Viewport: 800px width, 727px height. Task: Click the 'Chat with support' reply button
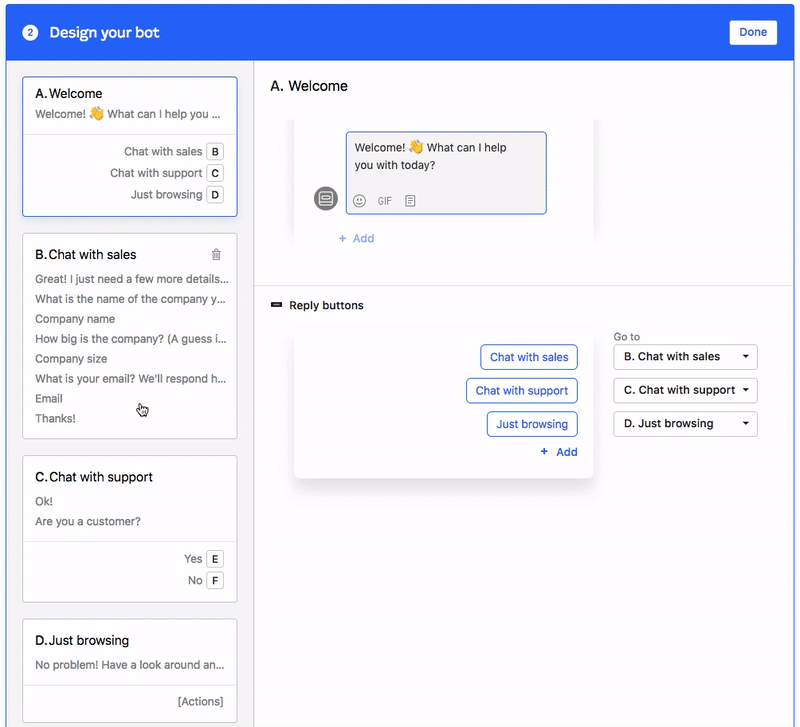[x=522, y=391]
